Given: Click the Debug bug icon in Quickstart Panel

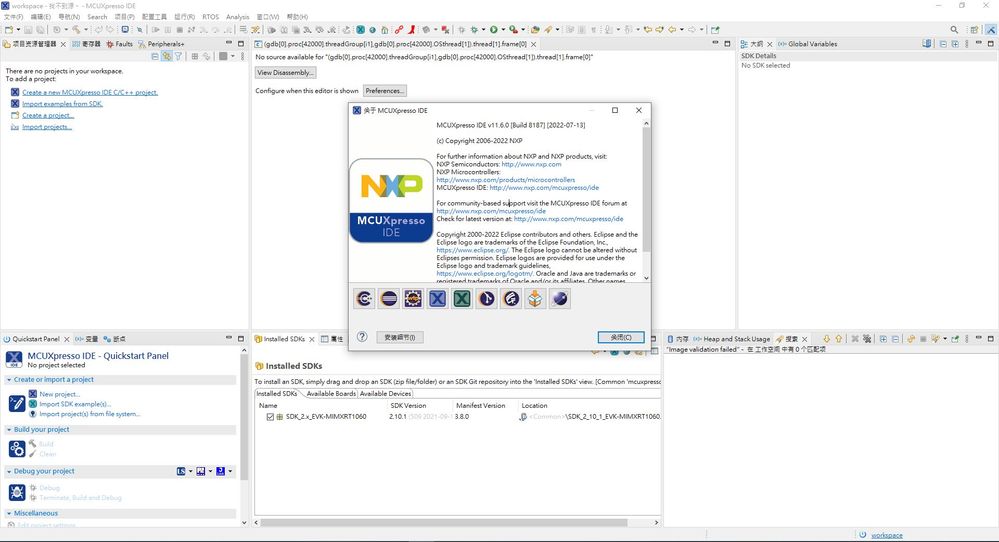Looking at the screenshot, I should tap(17, 493).
